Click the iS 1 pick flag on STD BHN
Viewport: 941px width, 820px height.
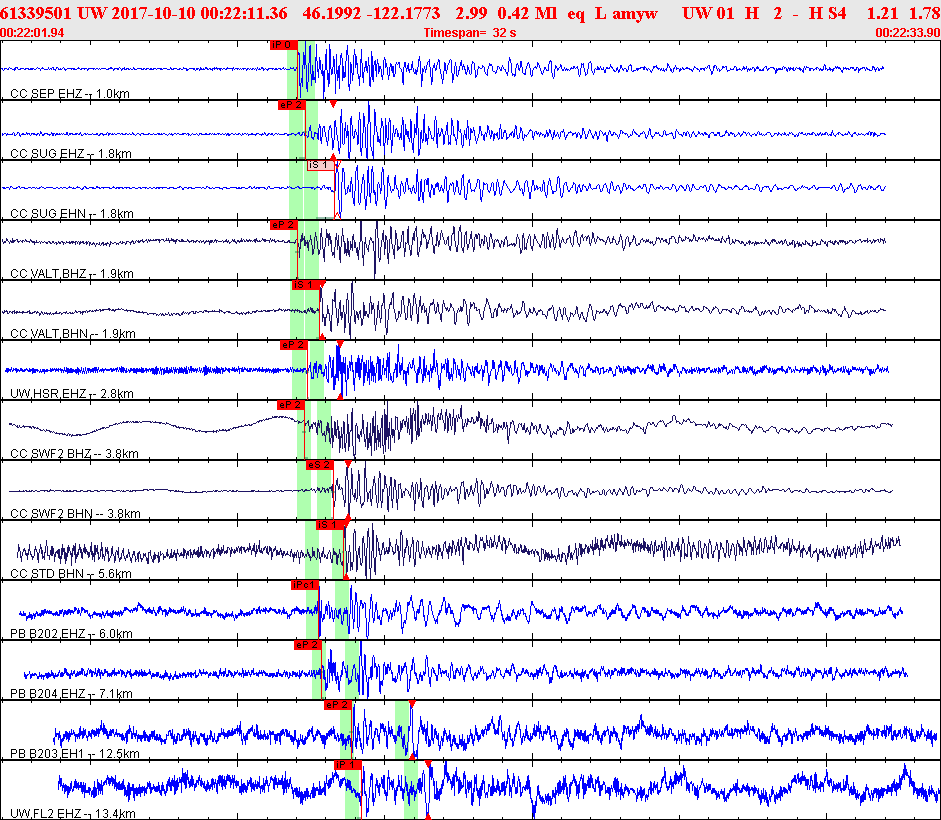click(x=330, y=525)
